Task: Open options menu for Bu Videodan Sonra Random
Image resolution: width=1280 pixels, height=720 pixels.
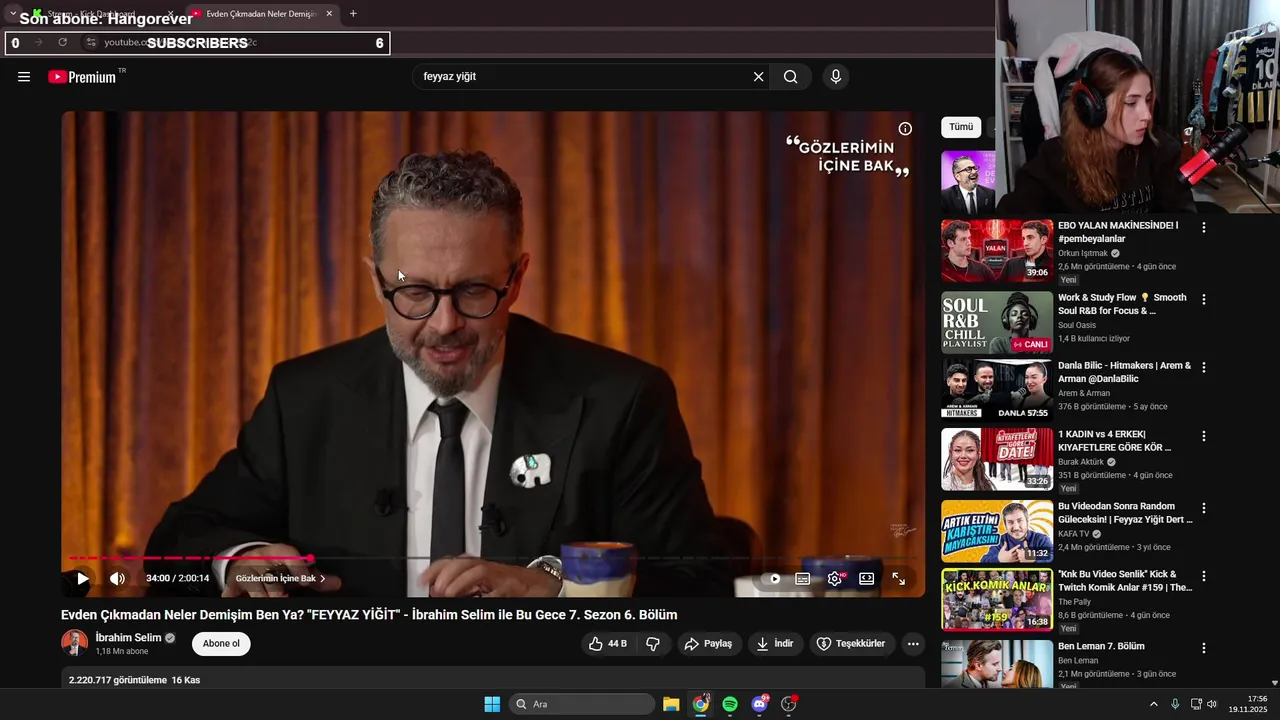Action: [1204, 508]
